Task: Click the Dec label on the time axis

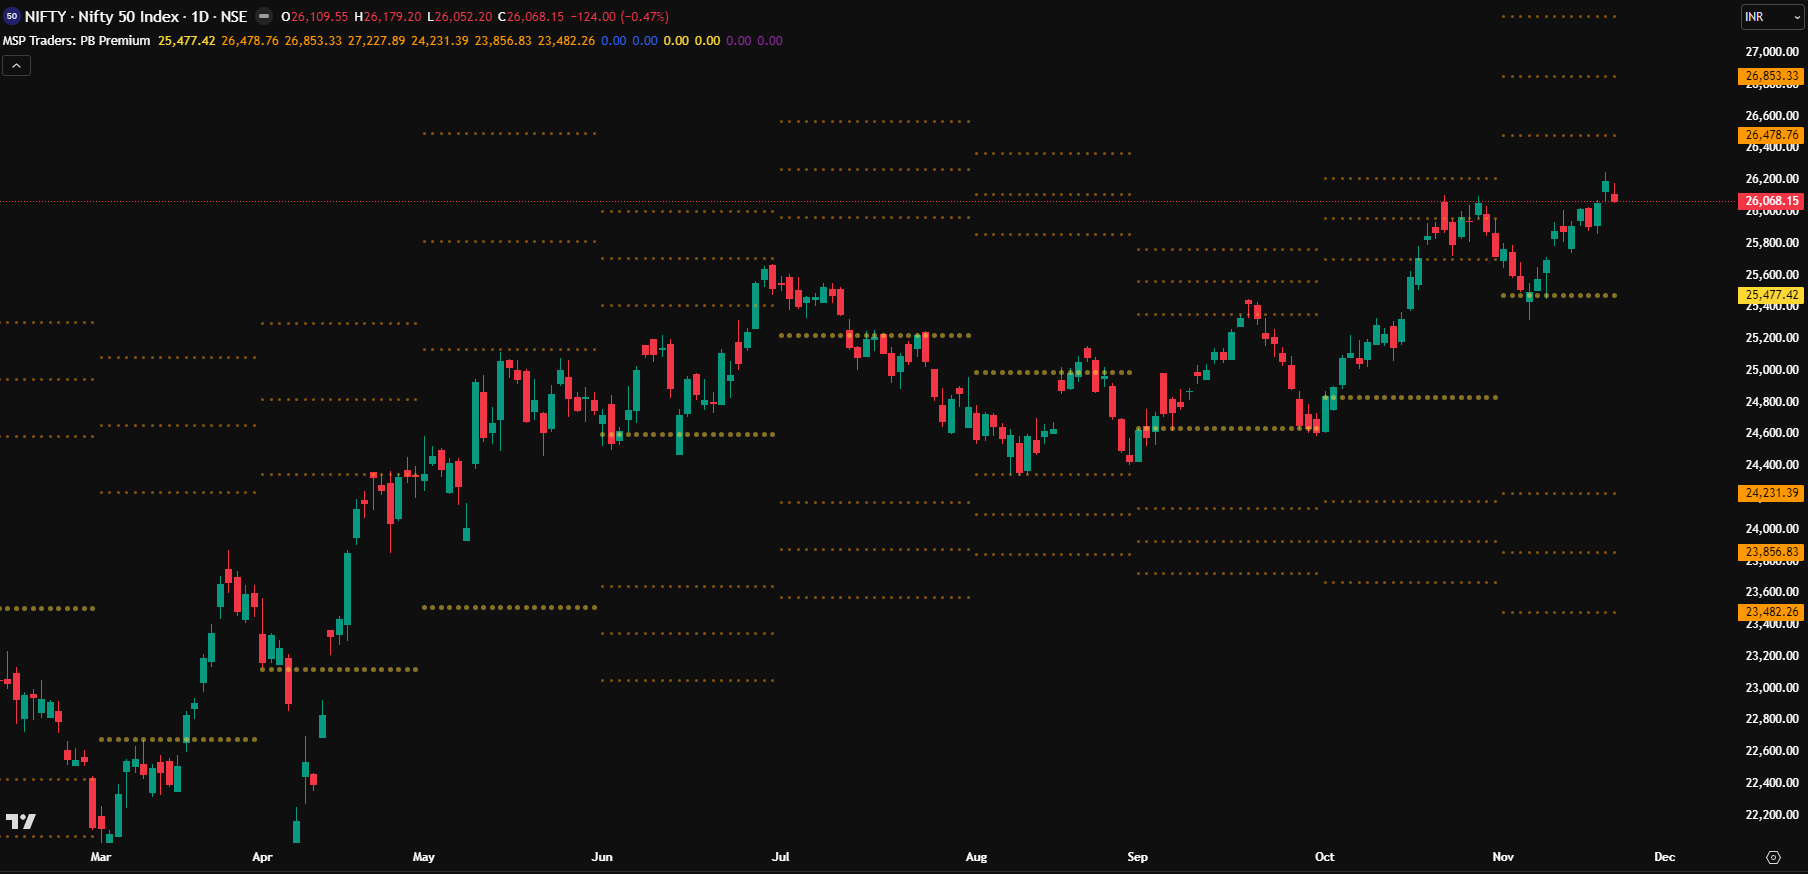Action: pyautogui.click(x=1664, y=857)
